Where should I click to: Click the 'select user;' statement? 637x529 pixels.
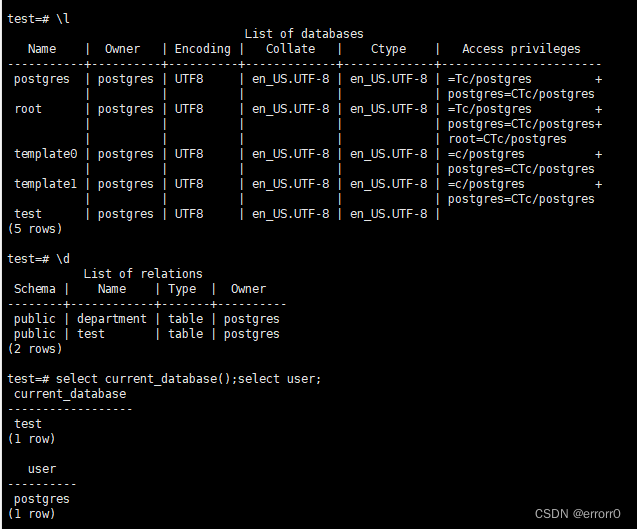tap(280, 379)
